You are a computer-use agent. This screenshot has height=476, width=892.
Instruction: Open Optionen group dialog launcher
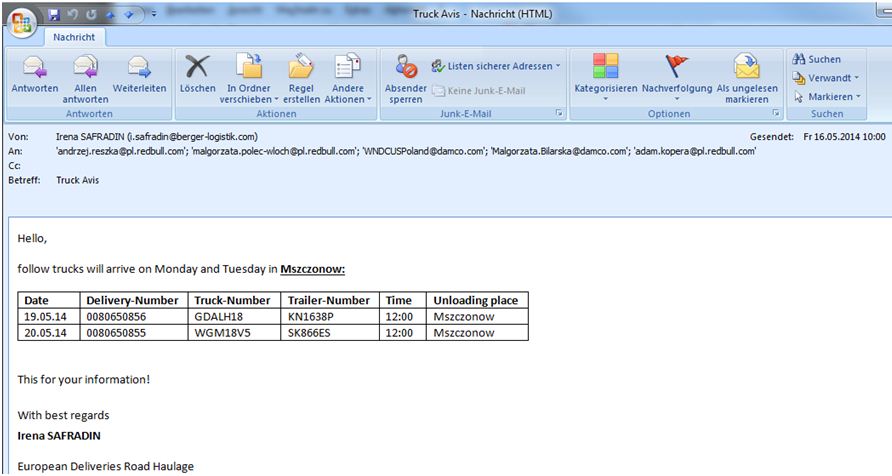tap(776, 114)
